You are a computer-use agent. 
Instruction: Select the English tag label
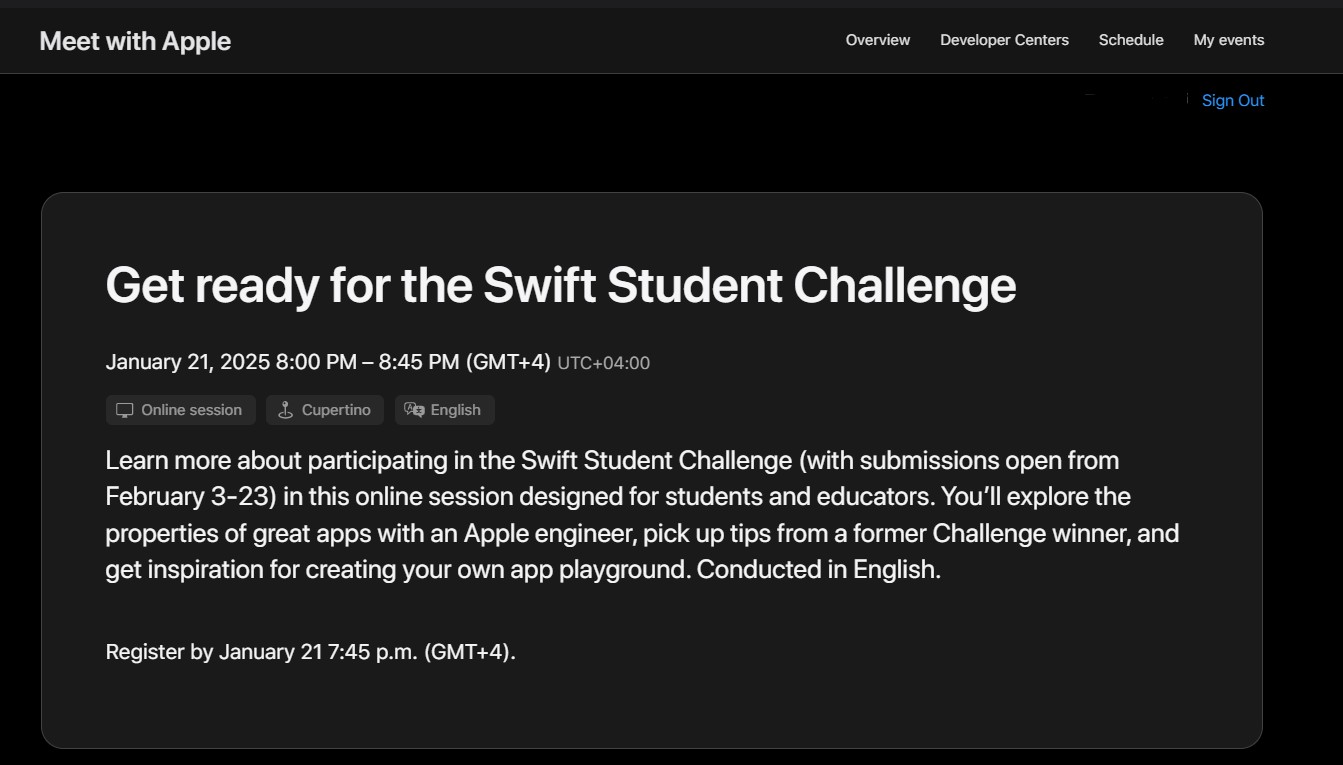point(455,410)
